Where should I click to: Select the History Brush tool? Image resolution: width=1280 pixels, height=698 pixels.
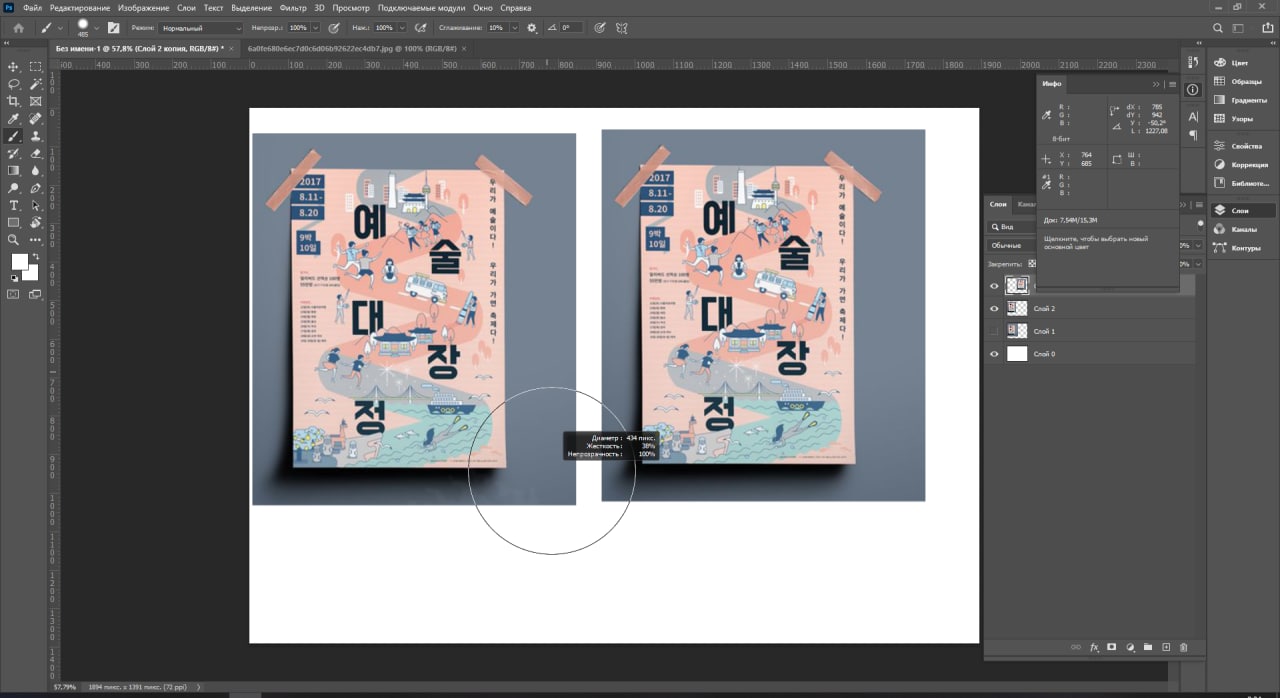14,153
